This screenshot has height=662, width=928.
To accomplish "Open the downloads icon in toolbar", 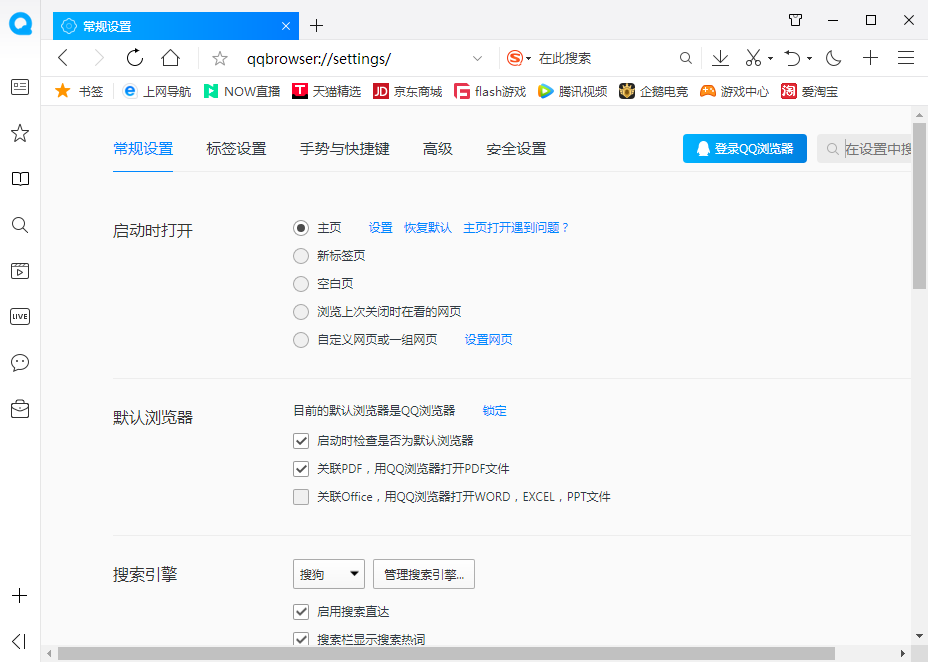I will click(x=720, y=58).
